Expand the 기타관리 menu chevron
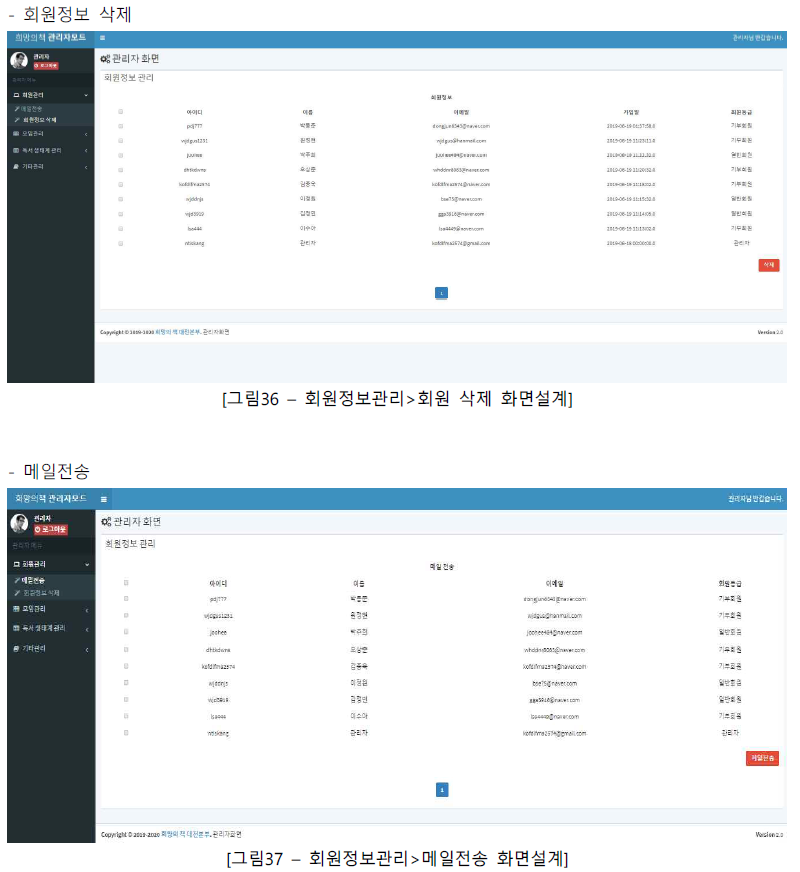Image resolution: width=800 pixels, height=872 pixels. click(85, 166)
